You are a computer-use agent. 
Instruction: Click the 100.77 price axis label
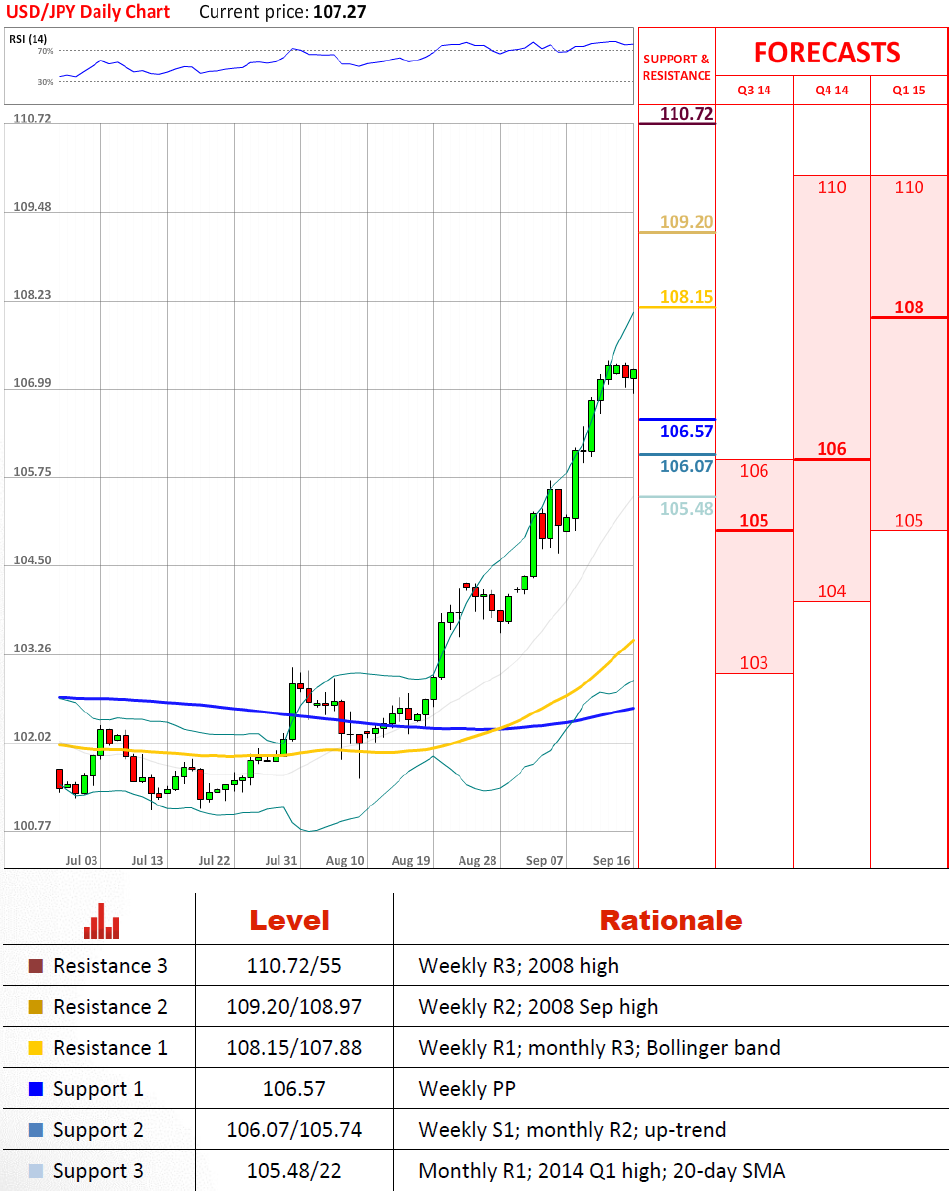tap(32, 826)
